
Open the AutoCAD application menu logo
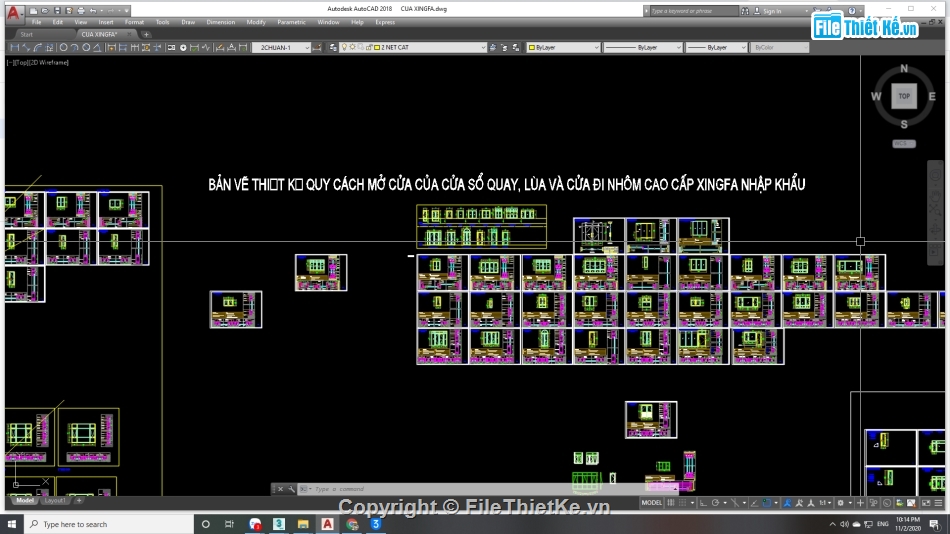click(x=13, y=12)
